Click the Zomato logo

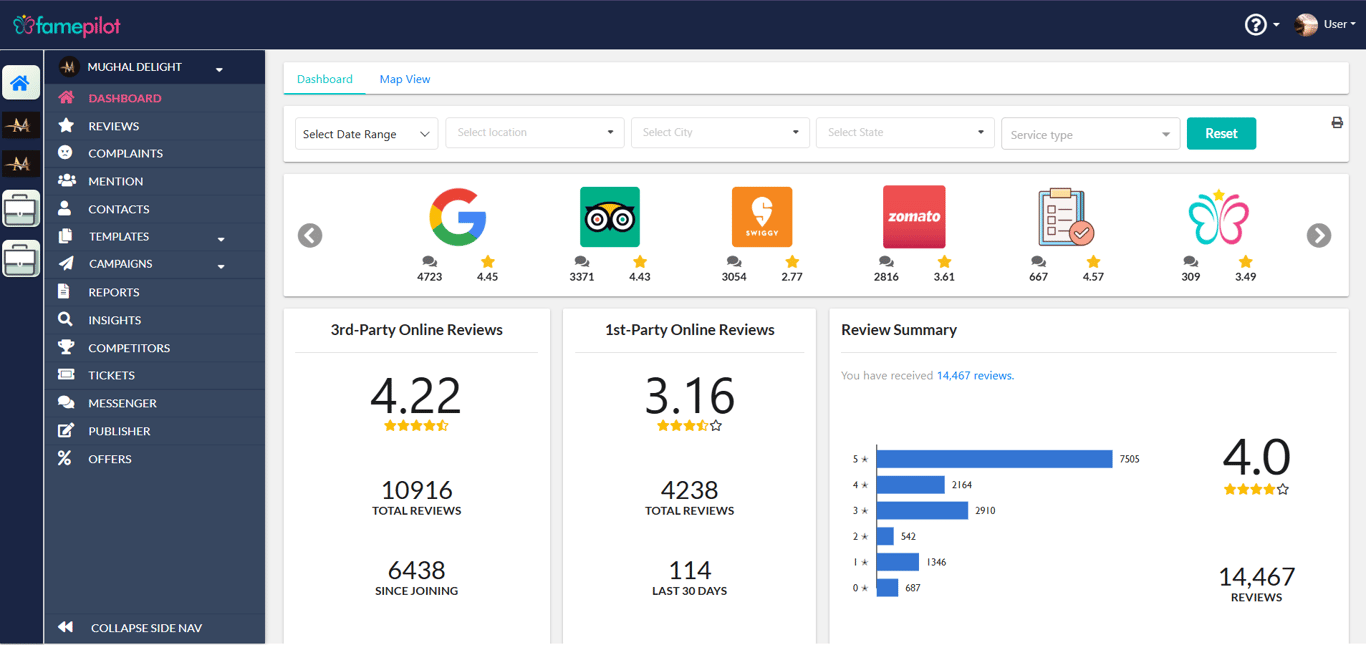(x=914, y=216)
